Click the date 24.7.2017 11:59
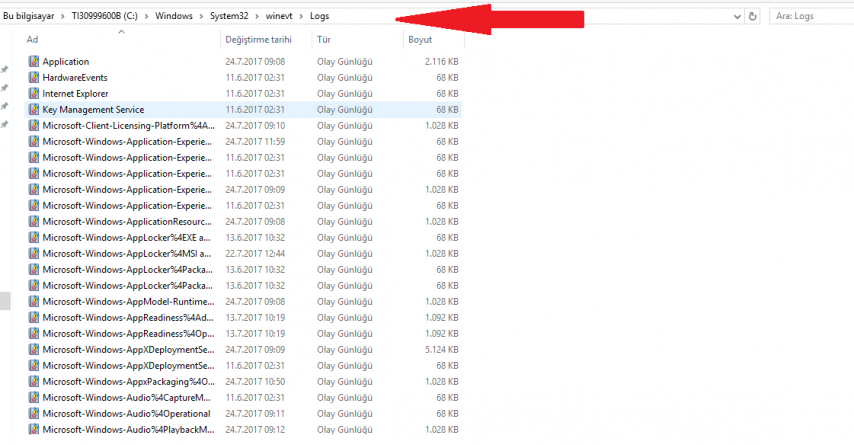This screenshot has width=854, height=445. coord(255,142)
